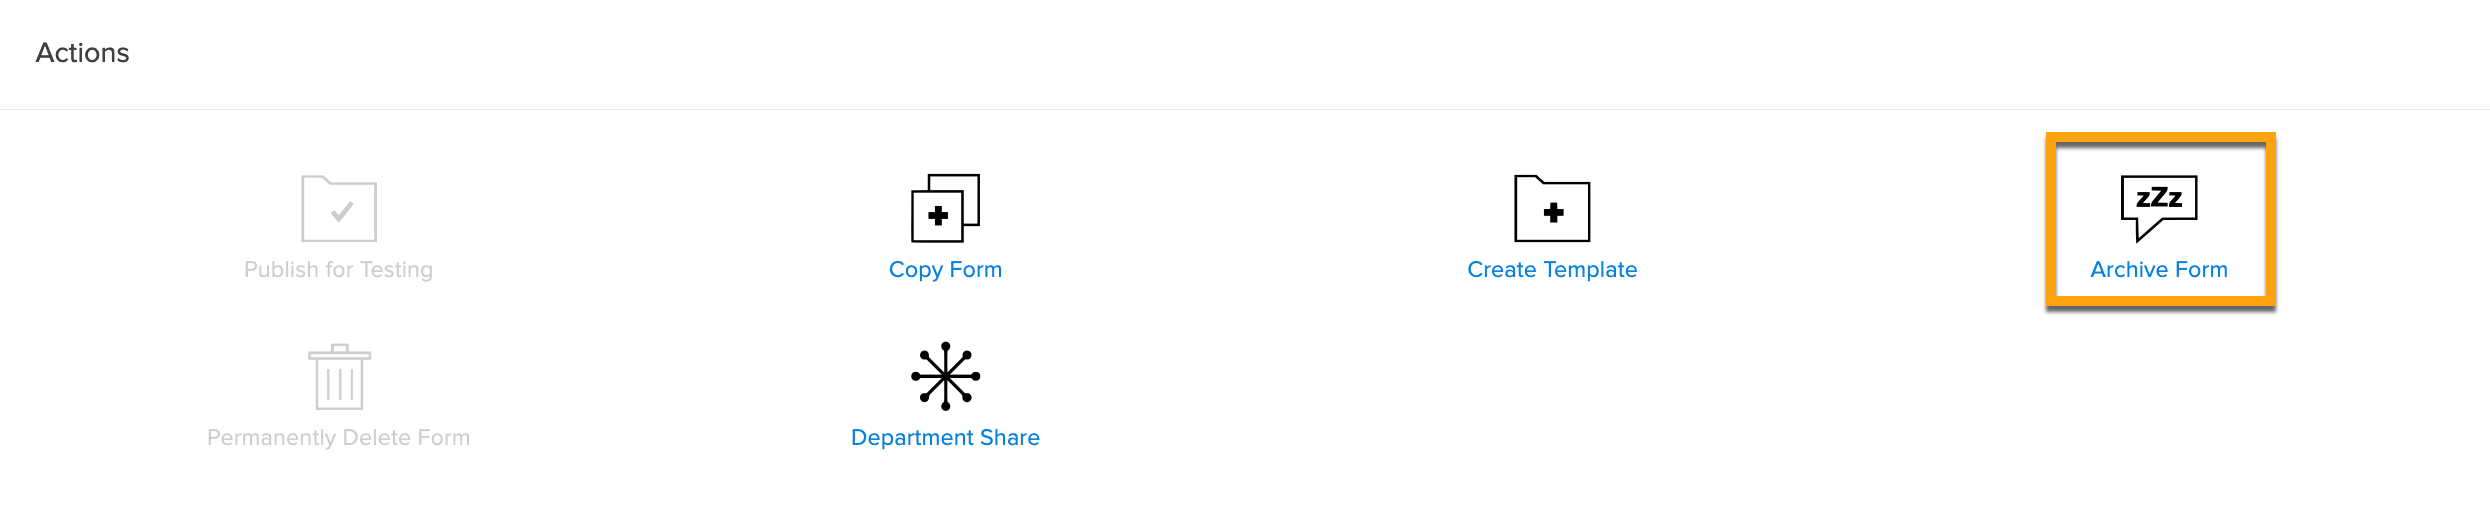2490x510 pixels.
Task: Click the Publish for Testing folder icon
Action: 339,209
